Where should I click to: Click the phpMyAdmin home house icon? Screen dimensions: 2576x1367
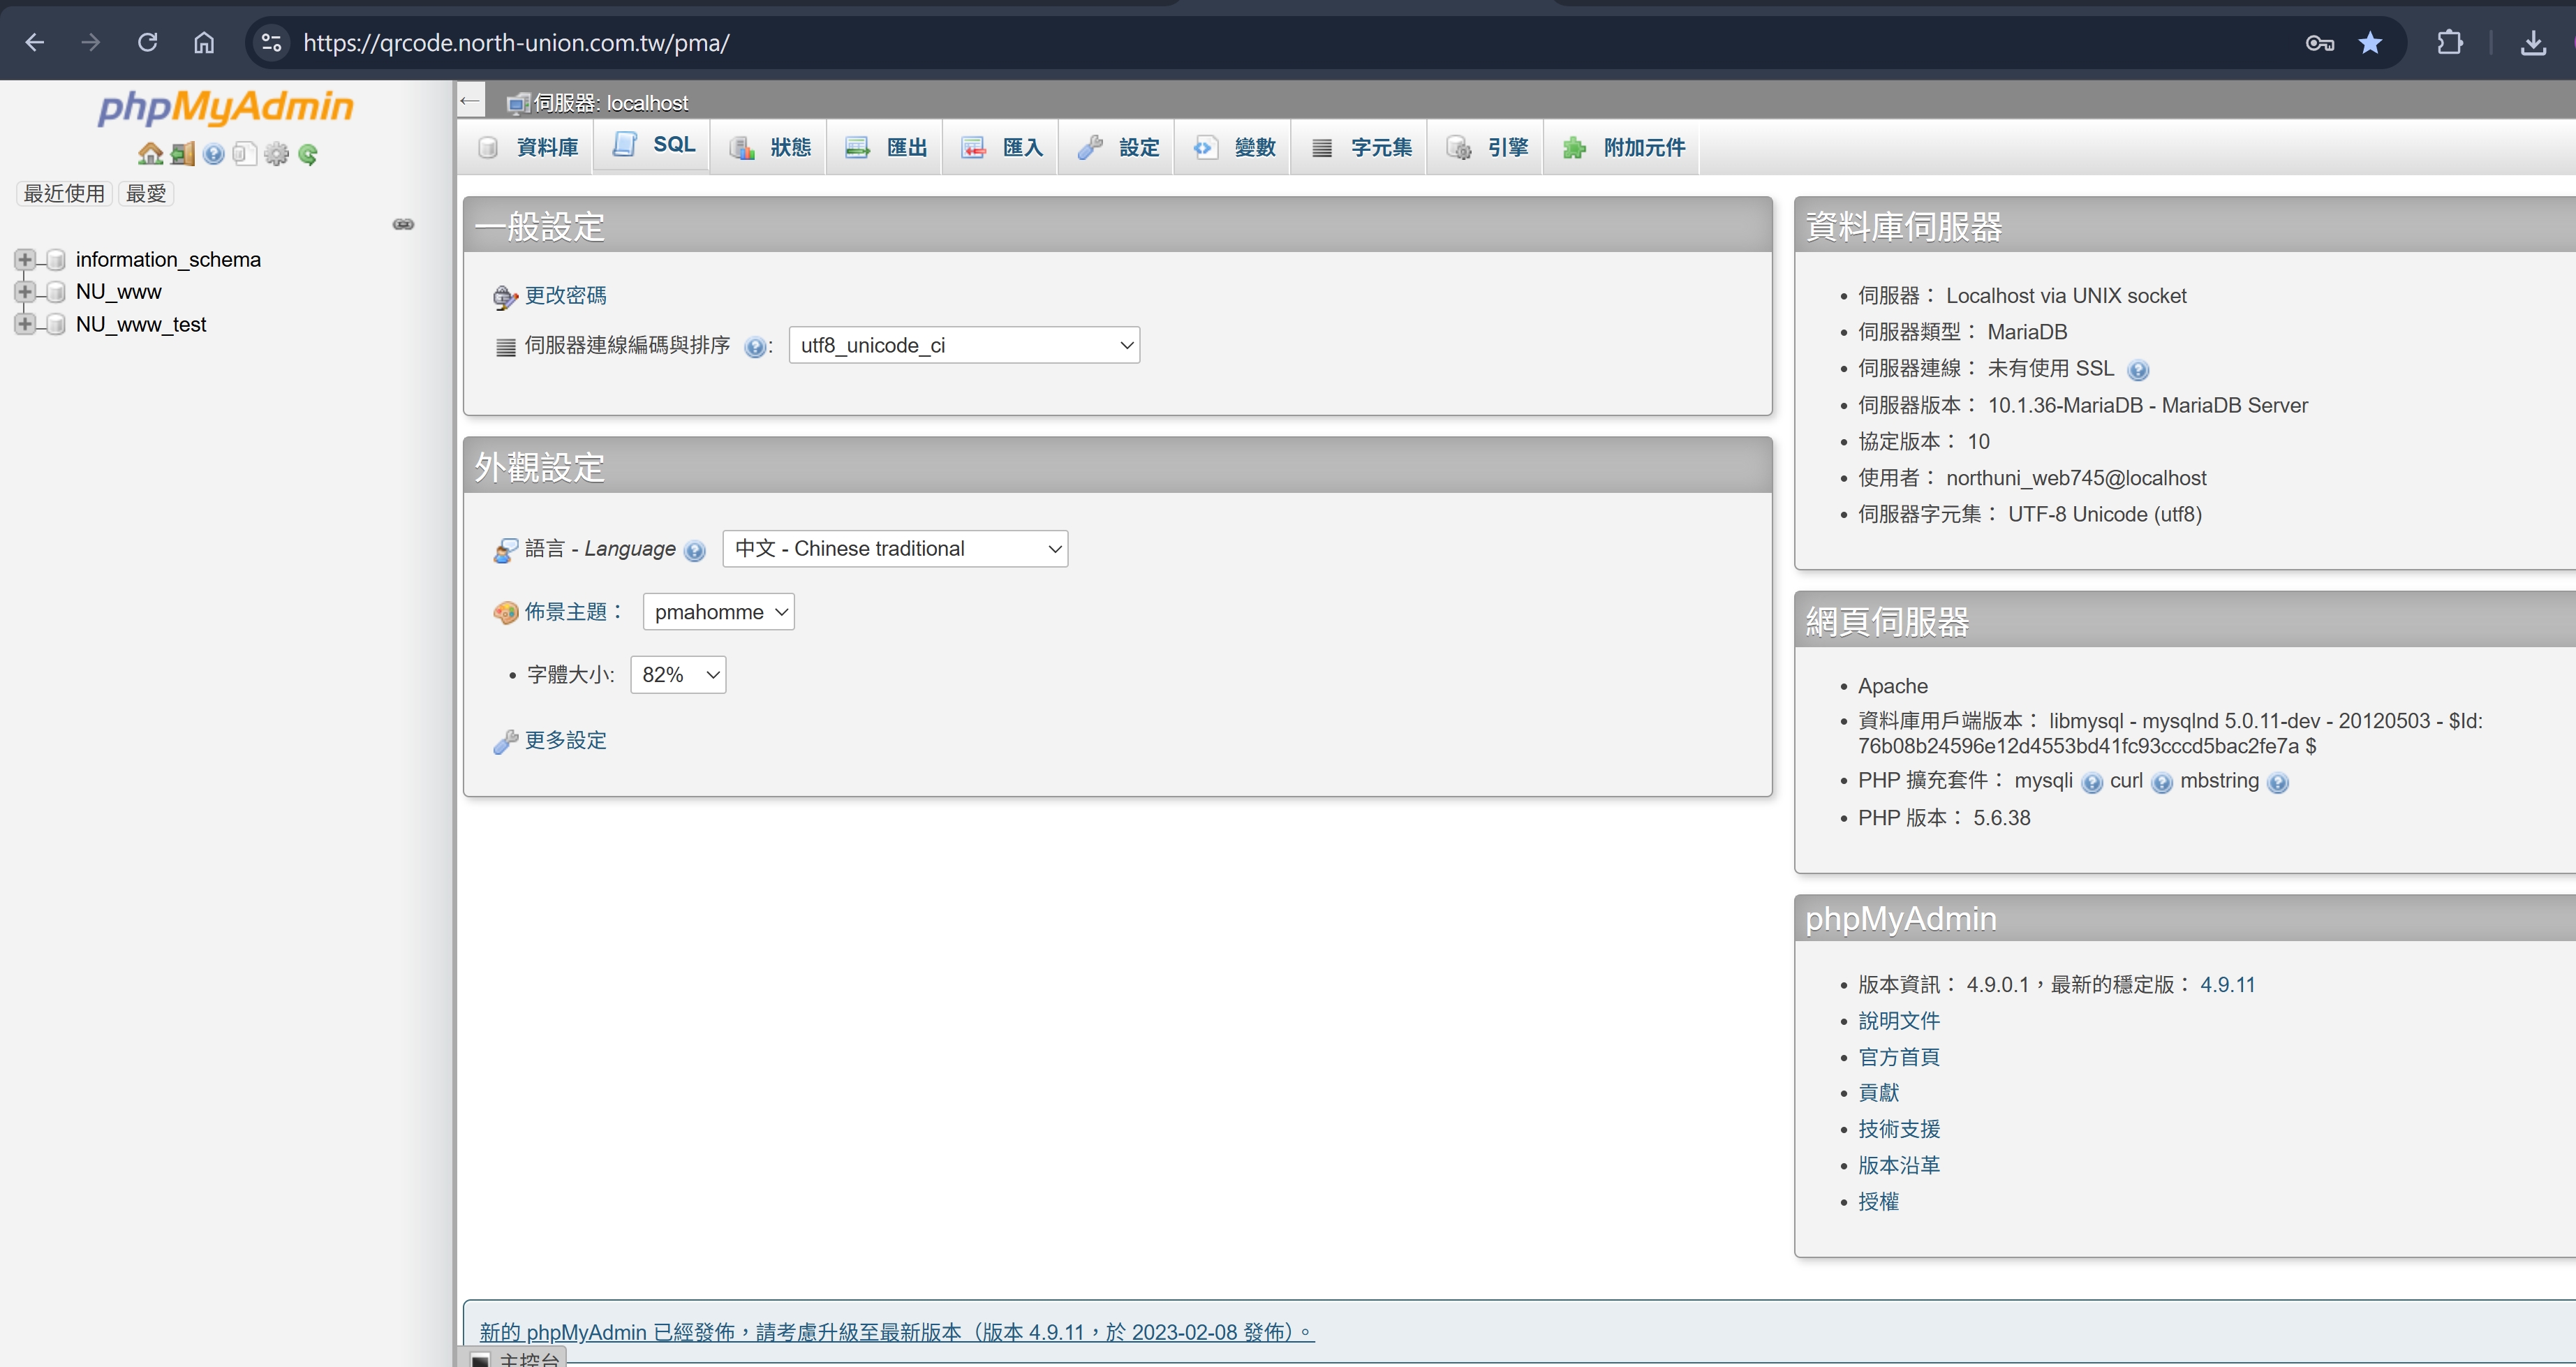pos(150,154)
